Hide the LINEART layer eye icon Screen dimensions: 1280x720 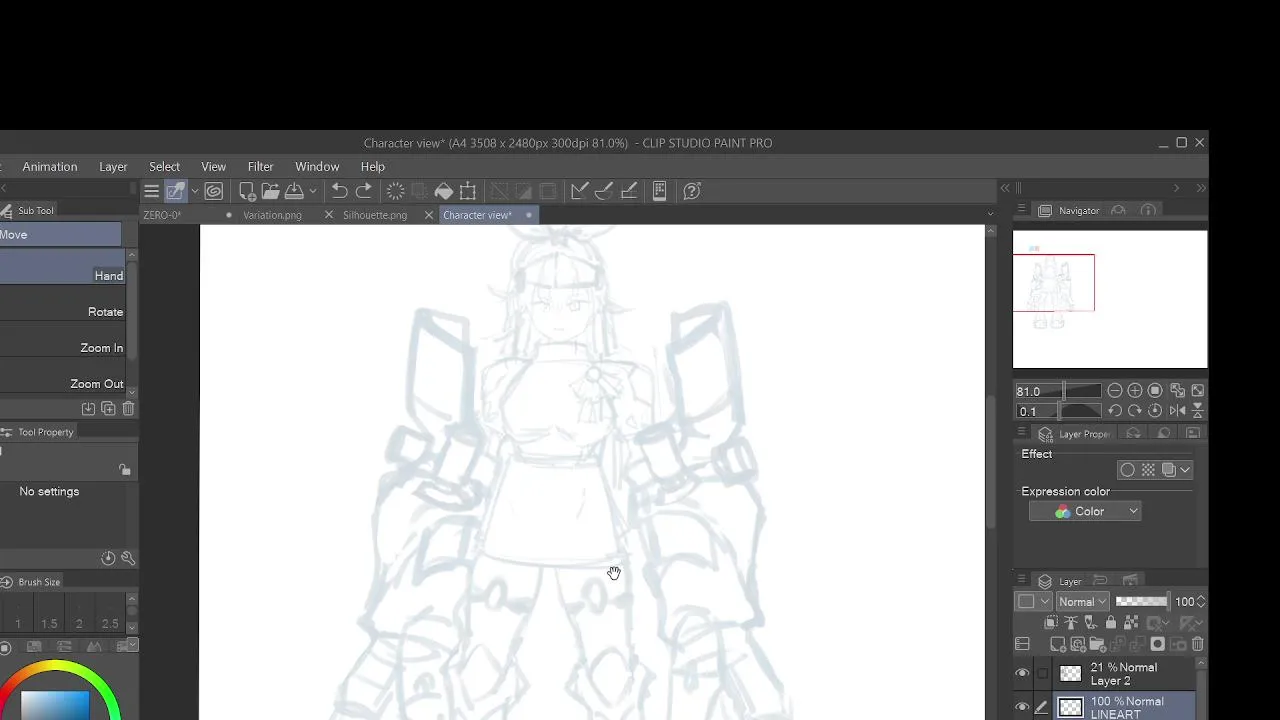point(1022,708)
